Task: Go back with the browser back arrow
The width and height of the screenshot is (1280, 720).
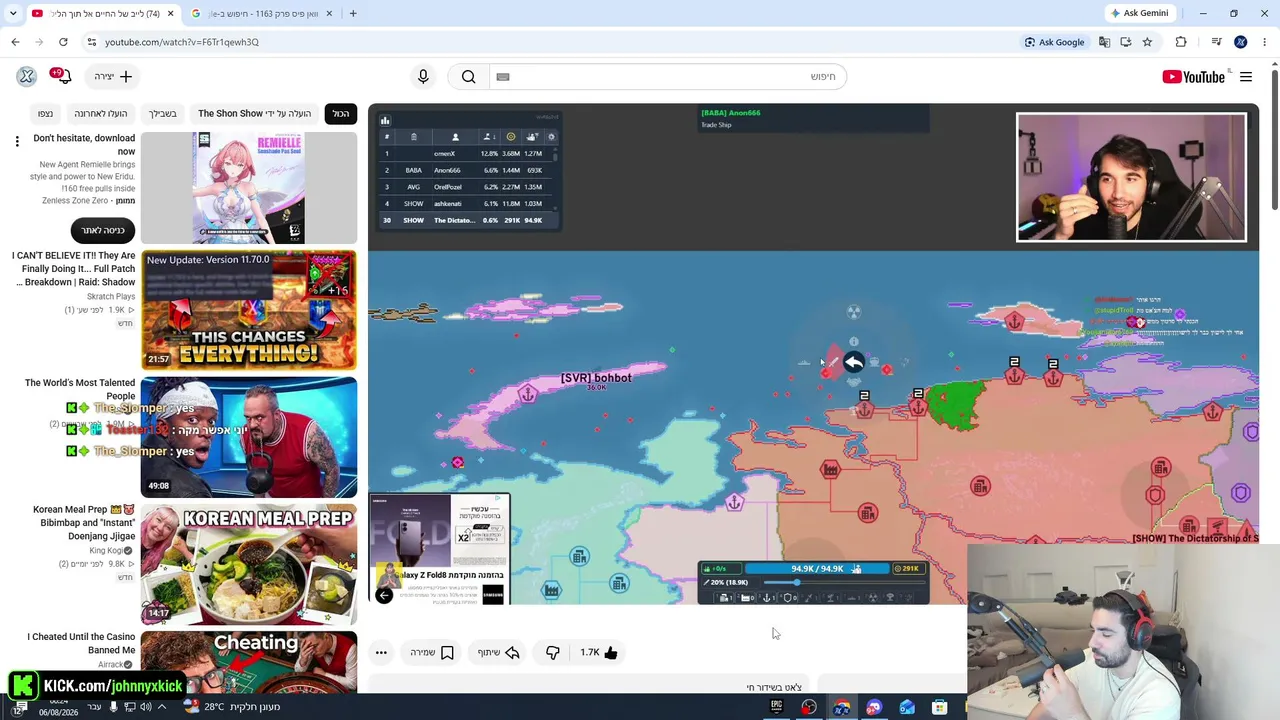Action: 15,42
